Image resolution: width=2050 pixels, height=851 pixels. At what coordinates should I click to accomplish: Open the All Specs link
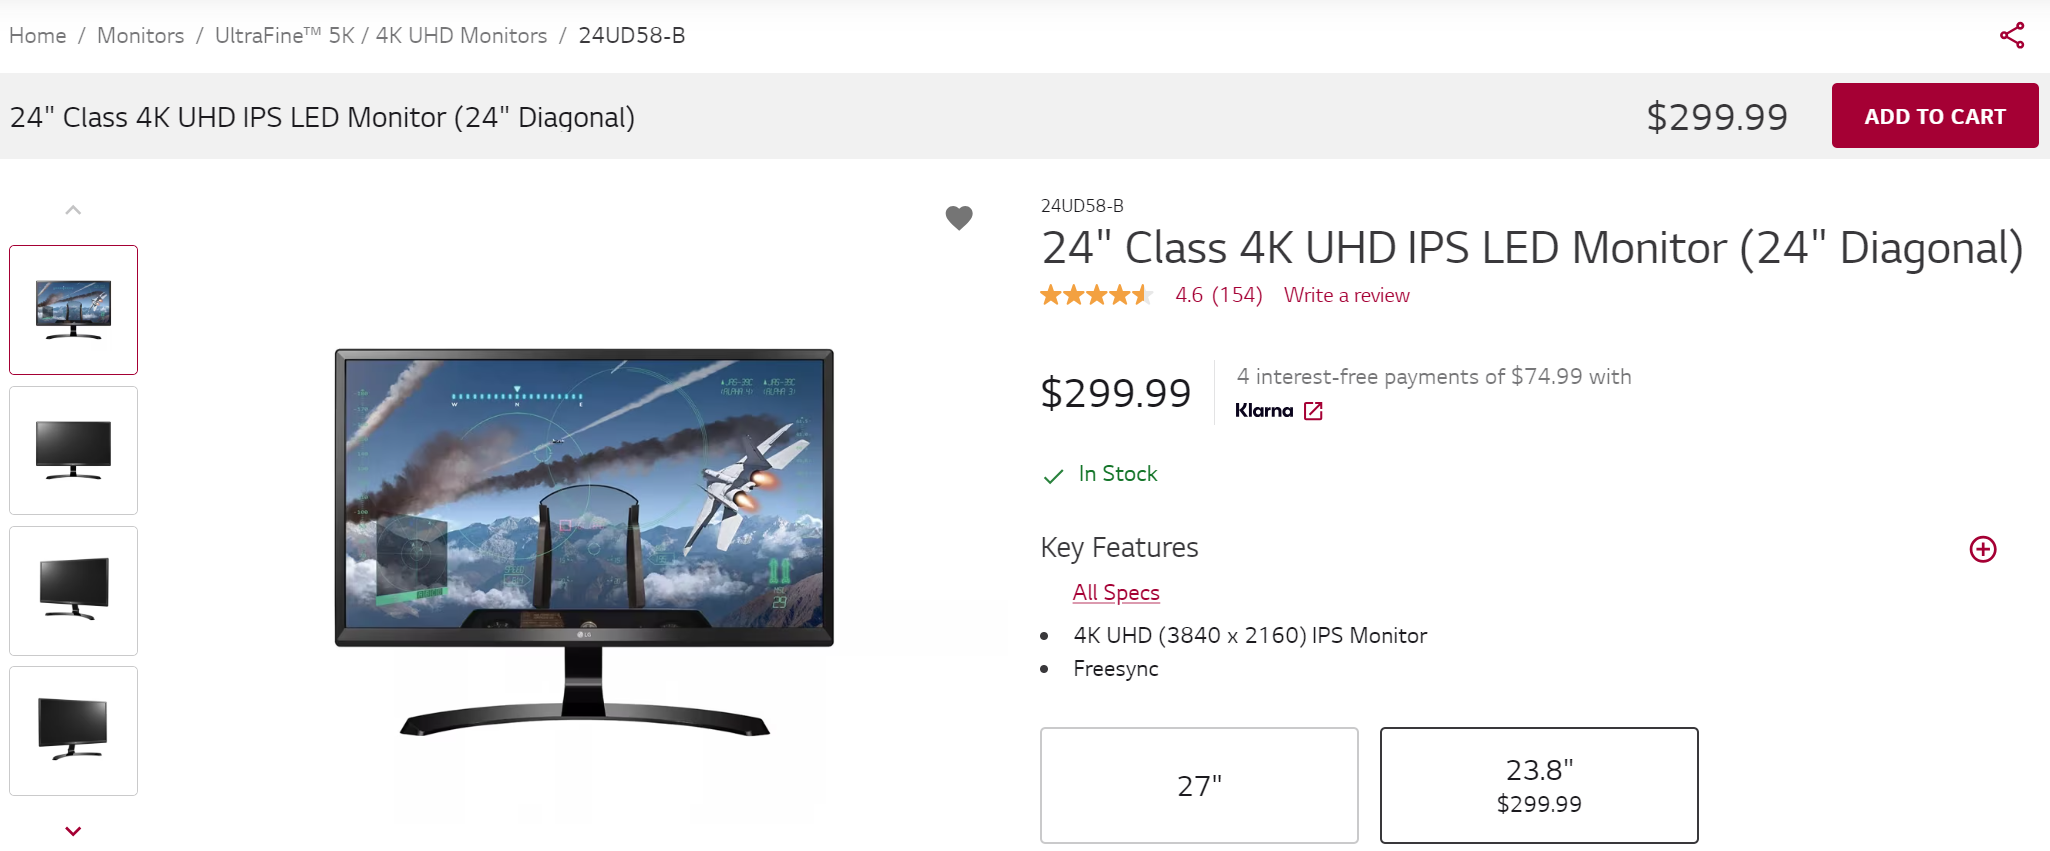coord(1116,592)
